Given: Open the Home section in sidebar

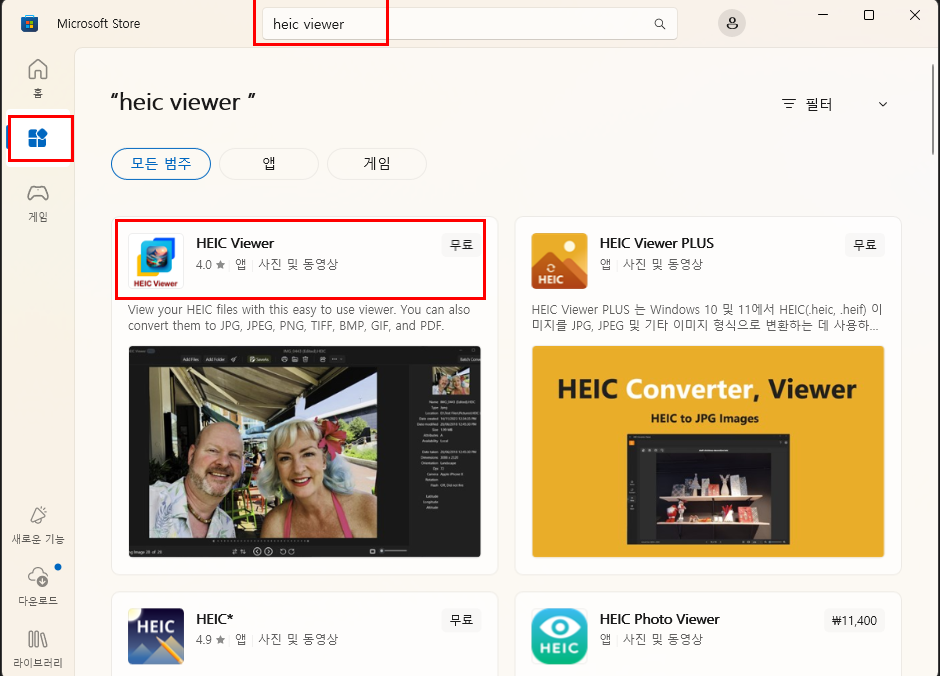Looking at the screenshot, I should [x=38, y=78].
